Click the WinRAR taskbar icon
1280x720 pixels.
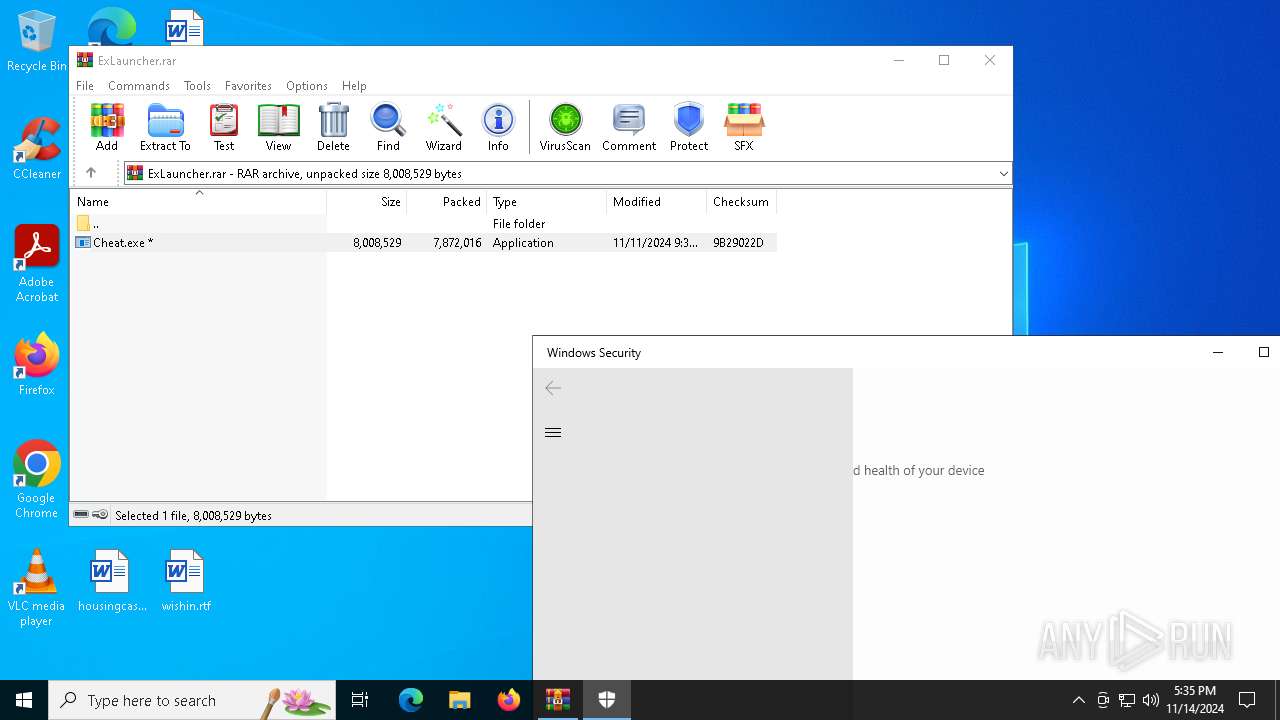point(557,700)
